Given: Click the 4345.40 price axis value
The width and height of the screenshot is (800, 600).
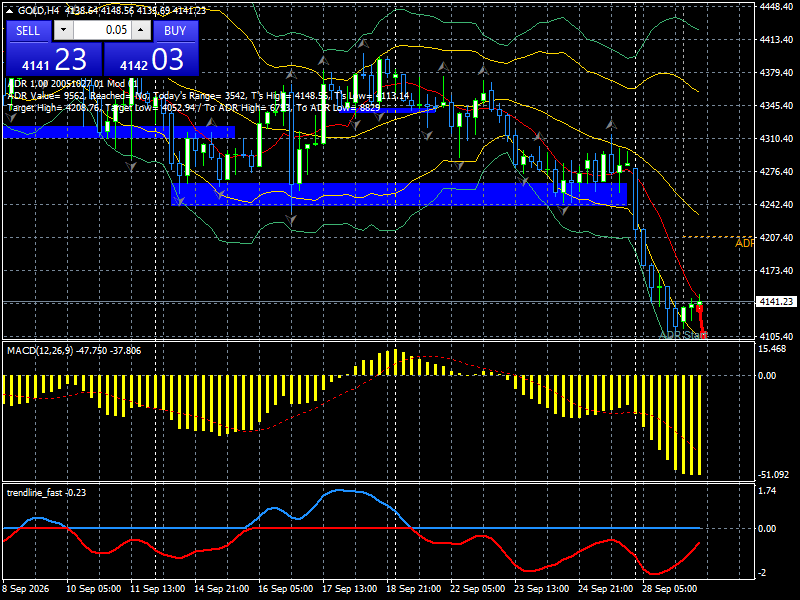Looking at the screenshot, I should [x=776, y=105].
